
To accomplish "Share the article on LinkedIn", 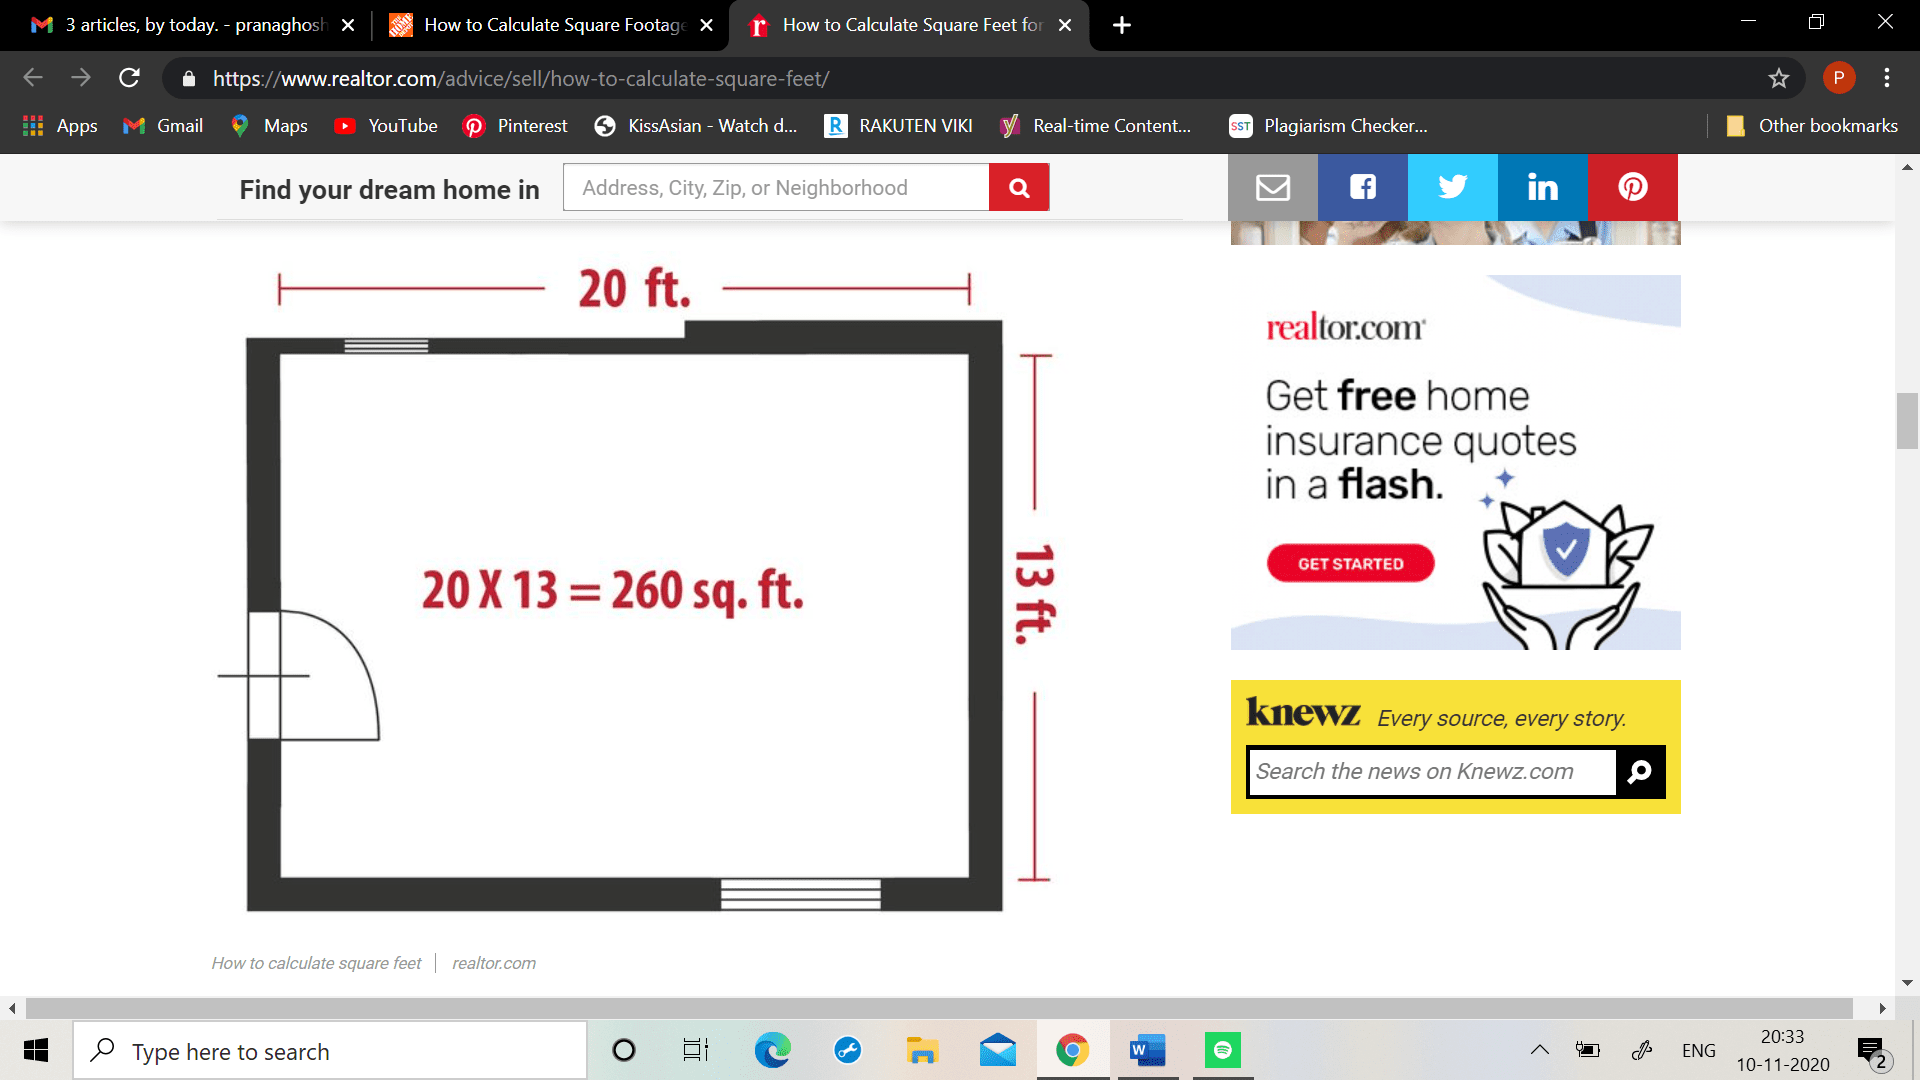I will pos(1541,187).
